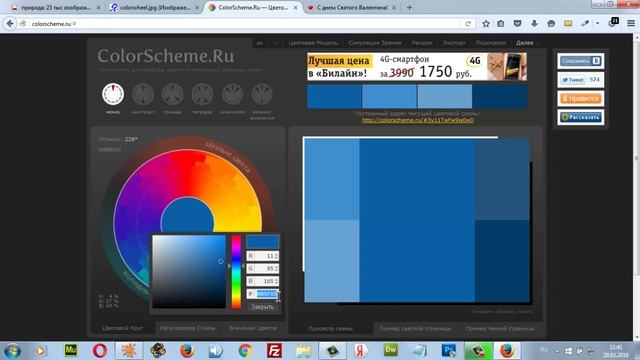Click inside the saturation-brightness picker square
Screen dimensions: 640x360
click(189, 272)
